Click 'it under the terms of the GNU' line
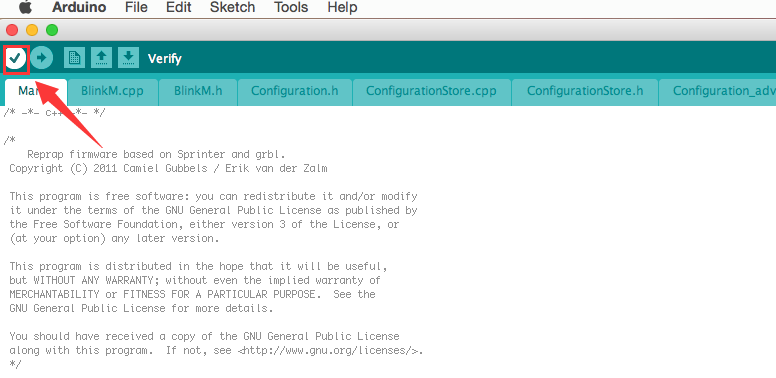776x378 pixels. click(213, 210)
